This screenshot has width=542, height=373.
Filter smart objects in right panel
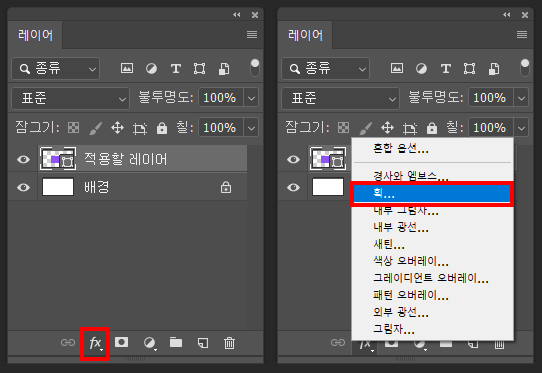[x=494, y=68]
